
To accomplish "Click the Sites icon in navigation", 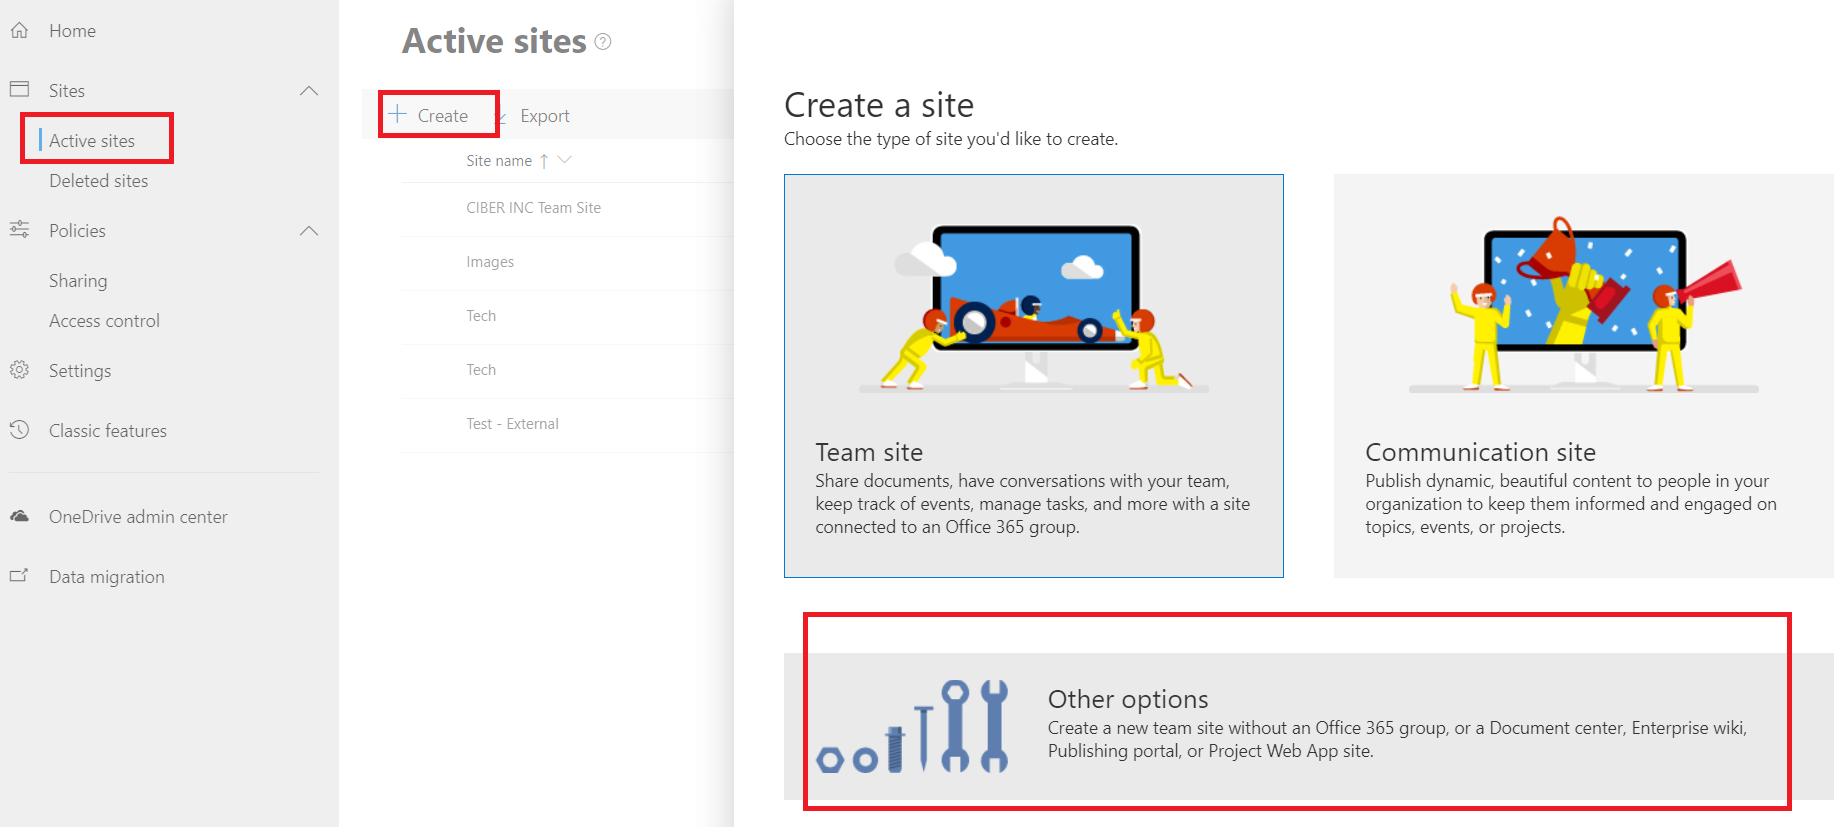I will (19, 90).
